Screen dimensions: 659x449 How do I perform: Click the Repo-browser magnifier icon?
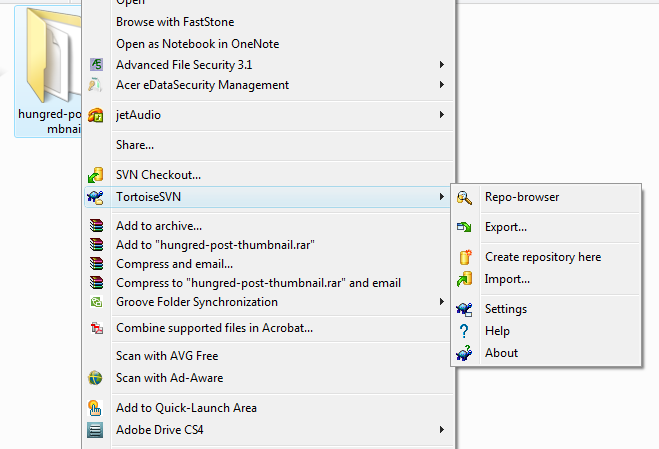click(464, 197)
